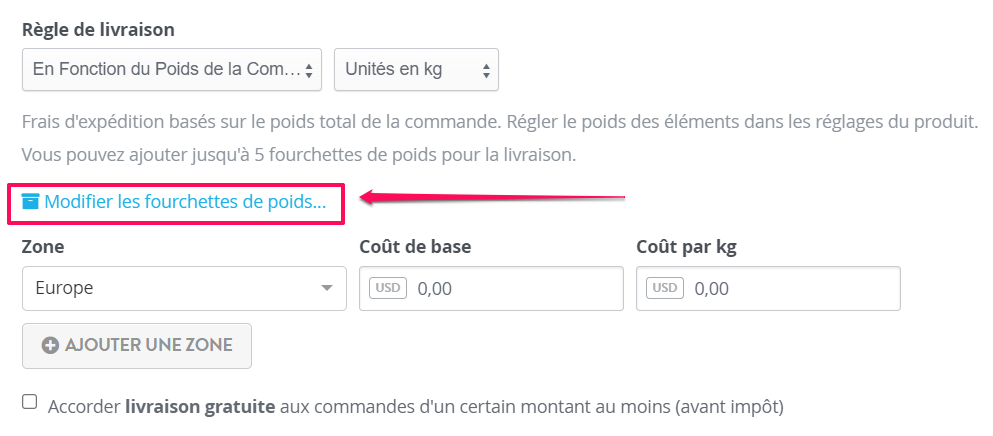Click the up-down arrows of Unités en kg

[x=486, y=70]
